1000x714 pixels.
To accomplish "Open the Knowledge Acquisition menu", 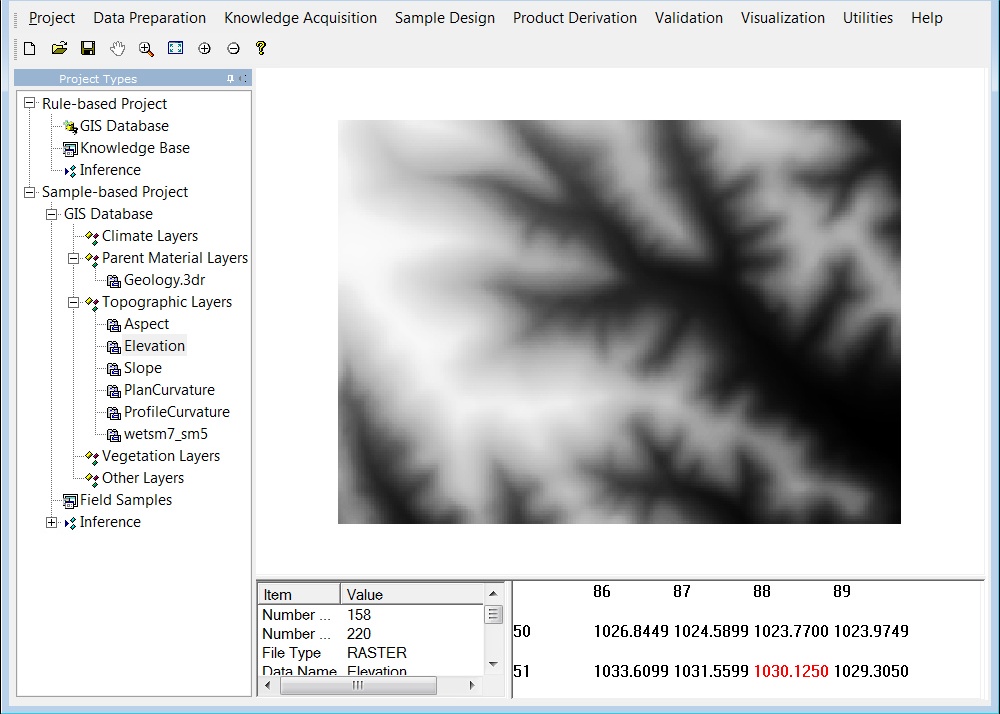I will (300, 18).
